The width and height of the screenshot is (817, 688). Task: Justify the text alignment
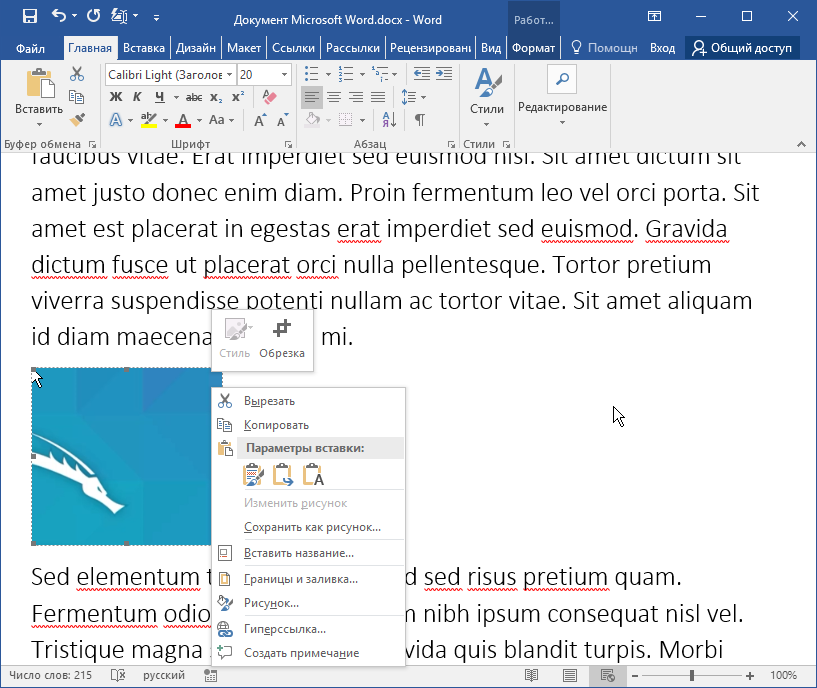378,97
